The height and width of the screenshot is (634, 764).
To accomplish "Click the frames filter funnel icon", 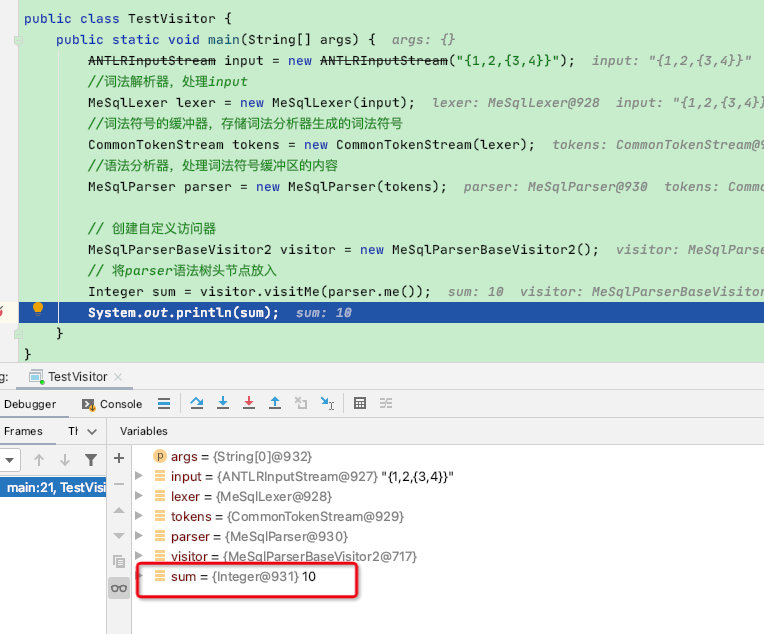I will 91,460.
